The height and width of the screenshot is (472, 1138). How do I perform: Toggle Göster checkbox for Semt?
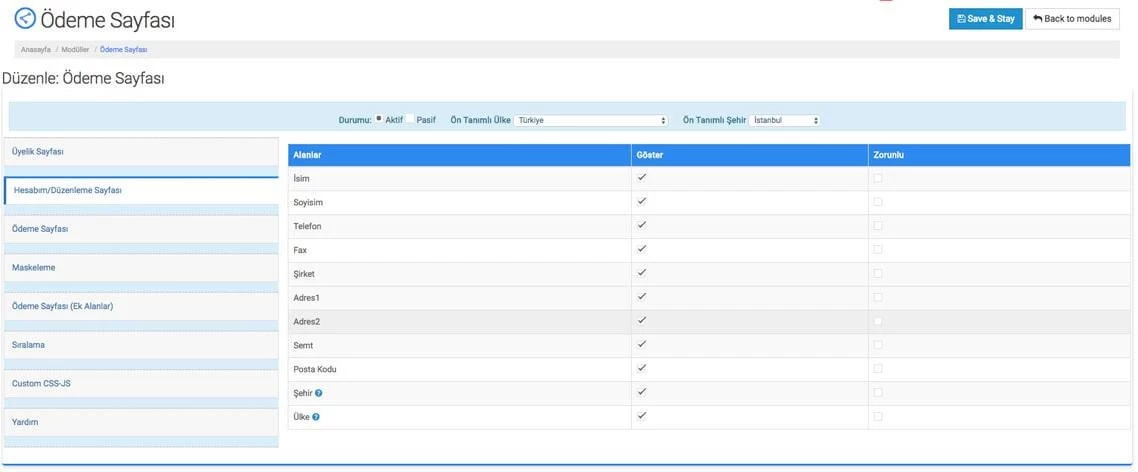click(x=642, y=344)
